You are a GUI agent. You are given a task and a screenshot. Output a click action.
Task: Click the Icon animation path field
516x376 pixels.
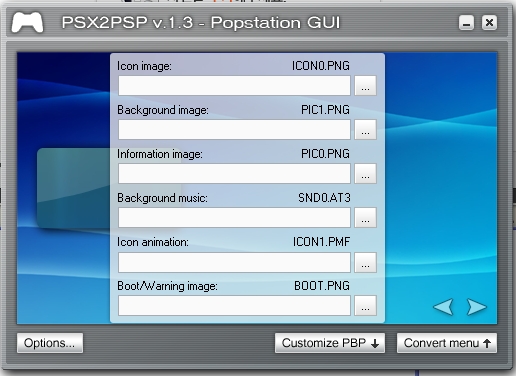[234, 262]
